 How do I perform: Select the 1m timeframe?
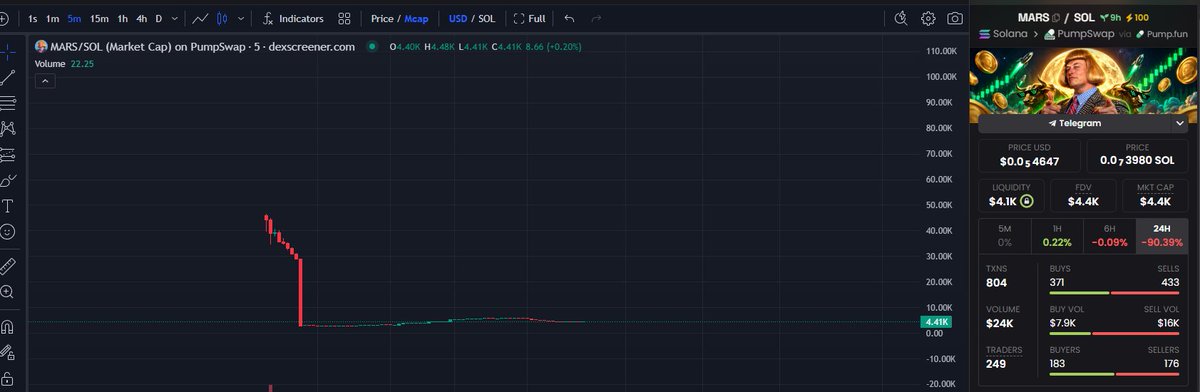click(x=53, y=18)
